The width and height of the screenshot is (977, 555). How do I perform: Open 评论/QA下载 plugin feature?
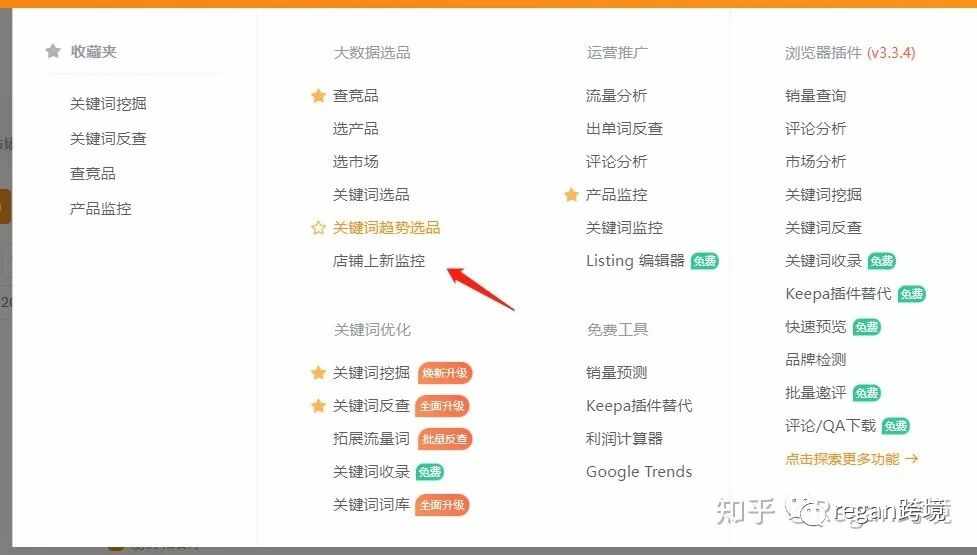tap(831, 425)
